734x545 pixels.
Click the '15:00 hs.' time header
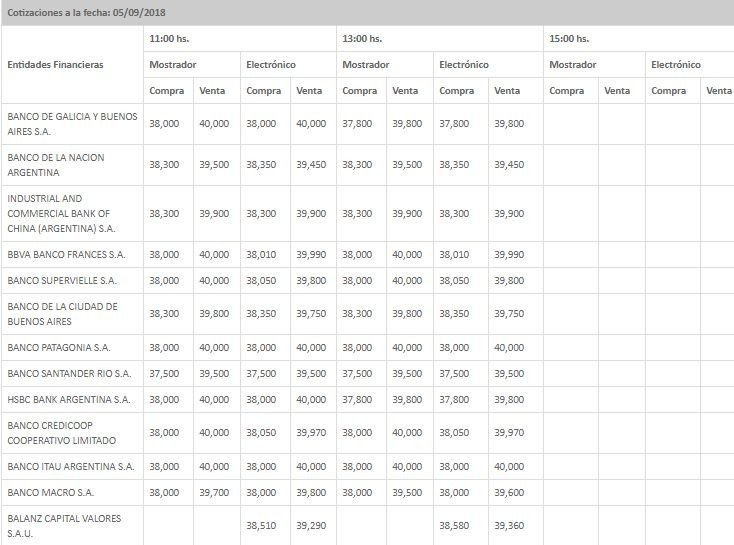(x=569, y=39)
